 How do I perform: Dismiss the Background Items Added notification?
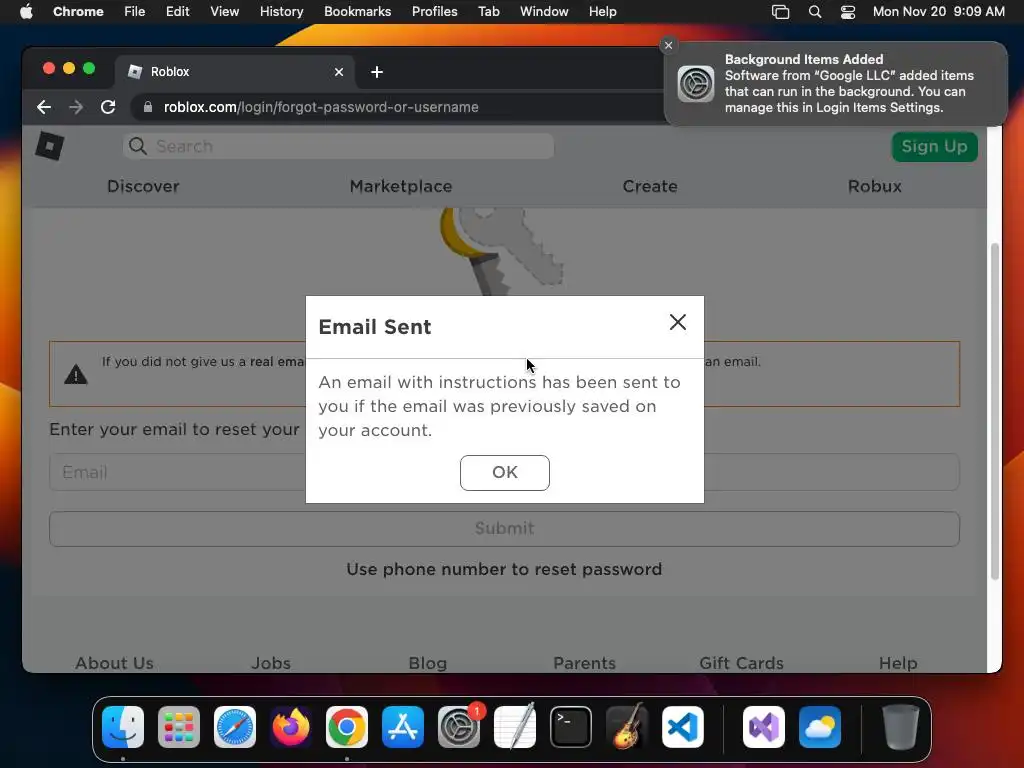coord(668,45)
